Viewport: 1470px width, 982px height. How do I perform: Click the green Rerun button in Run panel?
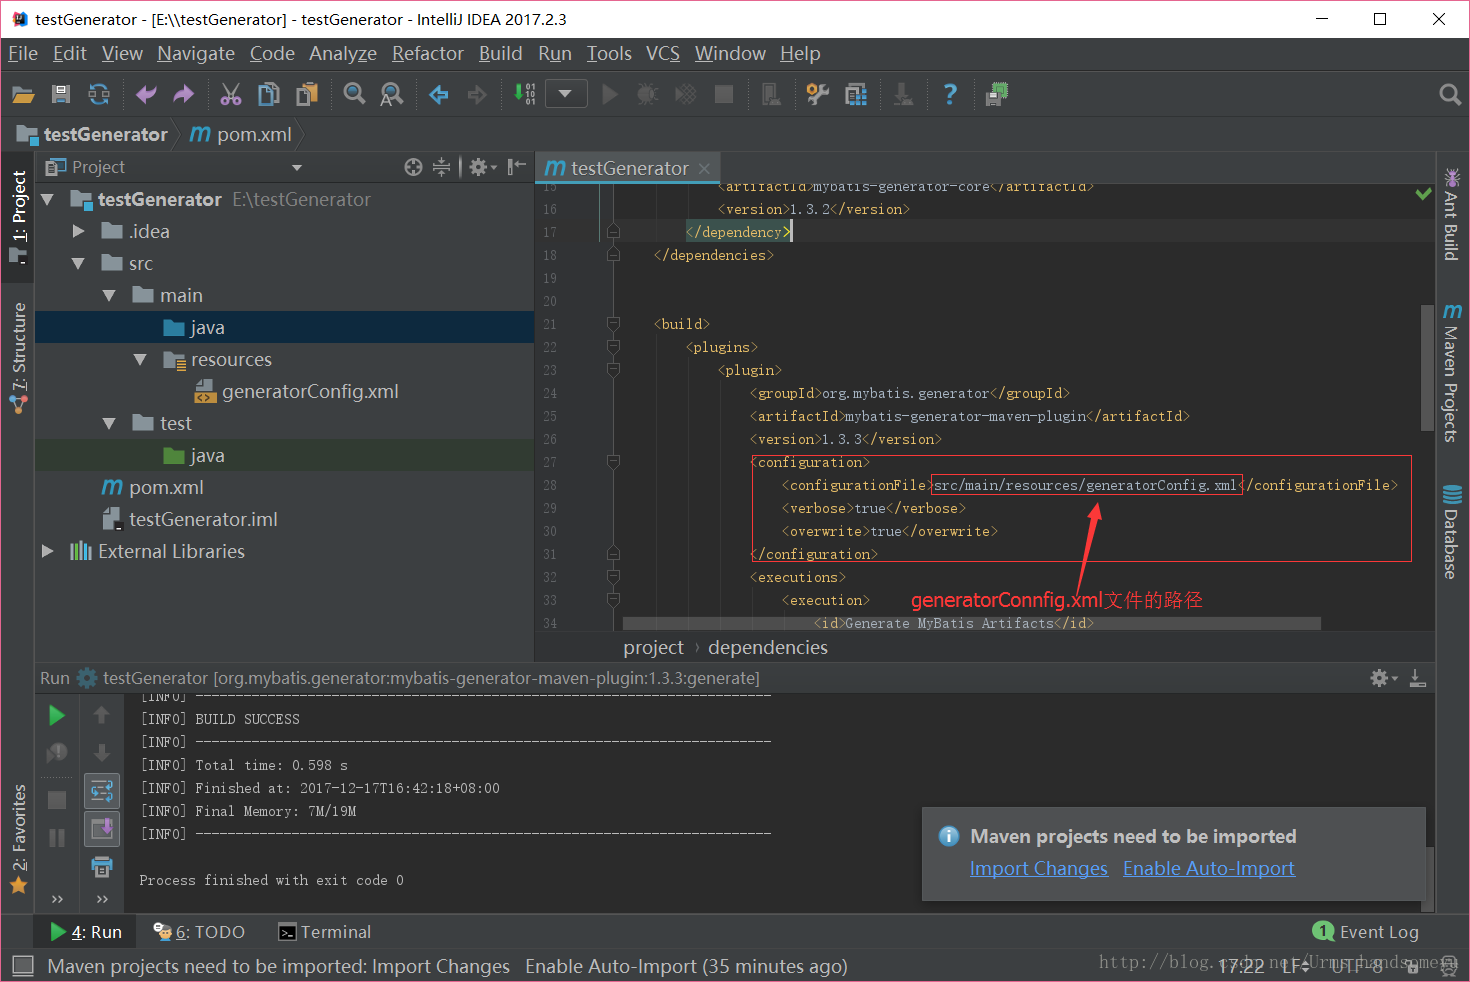[57, 715]
